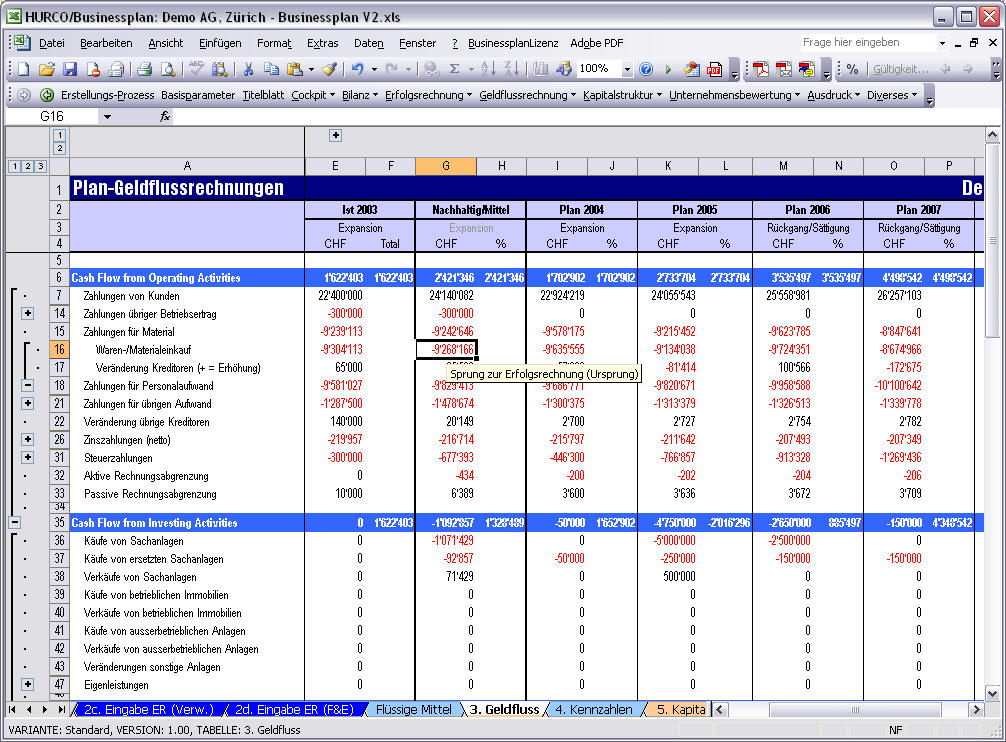The image size is (1006, 742).
Task: Open the Geldflussrechnung dropdown menu
Action: [527, 95]
